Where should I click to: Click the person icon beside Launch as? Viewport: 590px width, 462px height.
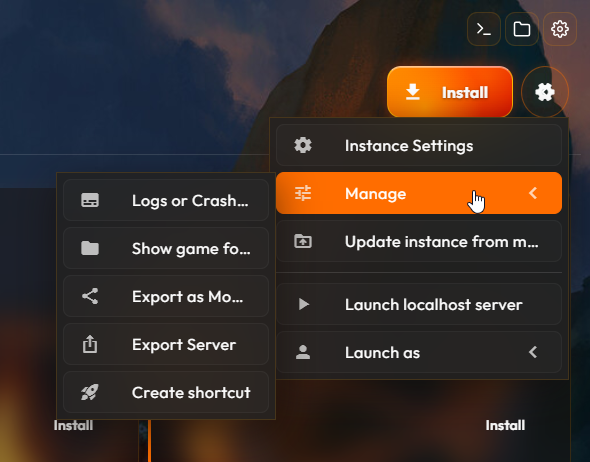pyautogui.click(x=303, y=352)
